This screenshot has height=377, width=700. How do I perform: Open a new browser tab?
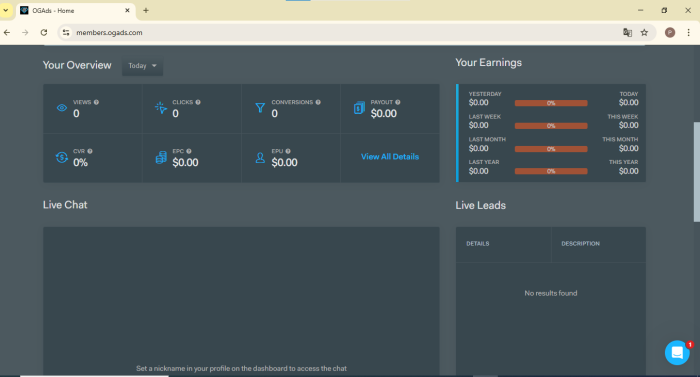pyautogui.click(x=146, y=10)
